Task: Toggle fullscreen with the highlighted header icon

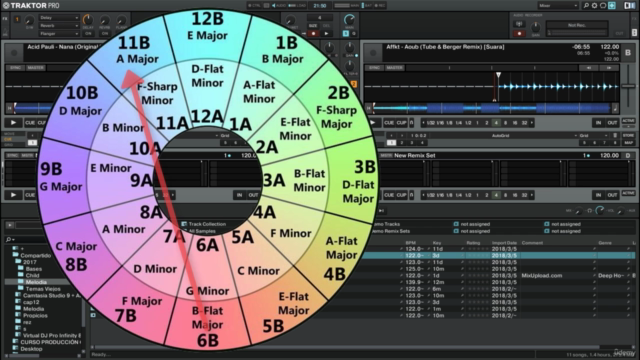Action: point(612,6)
